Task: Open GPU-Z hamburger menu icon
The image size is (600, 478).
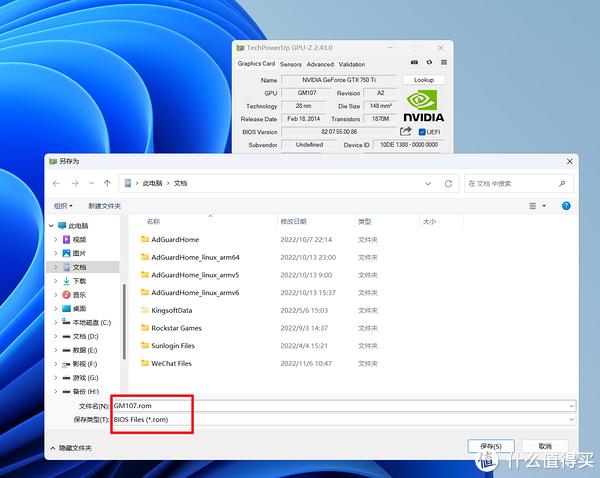Action: click(444, 62)
